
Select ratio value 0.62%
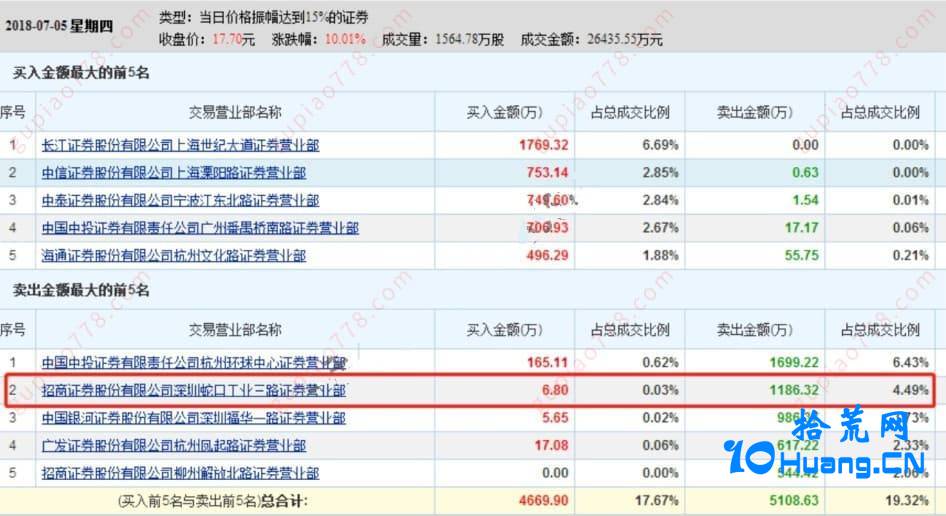pyautogui.click(x=661, y=363)
